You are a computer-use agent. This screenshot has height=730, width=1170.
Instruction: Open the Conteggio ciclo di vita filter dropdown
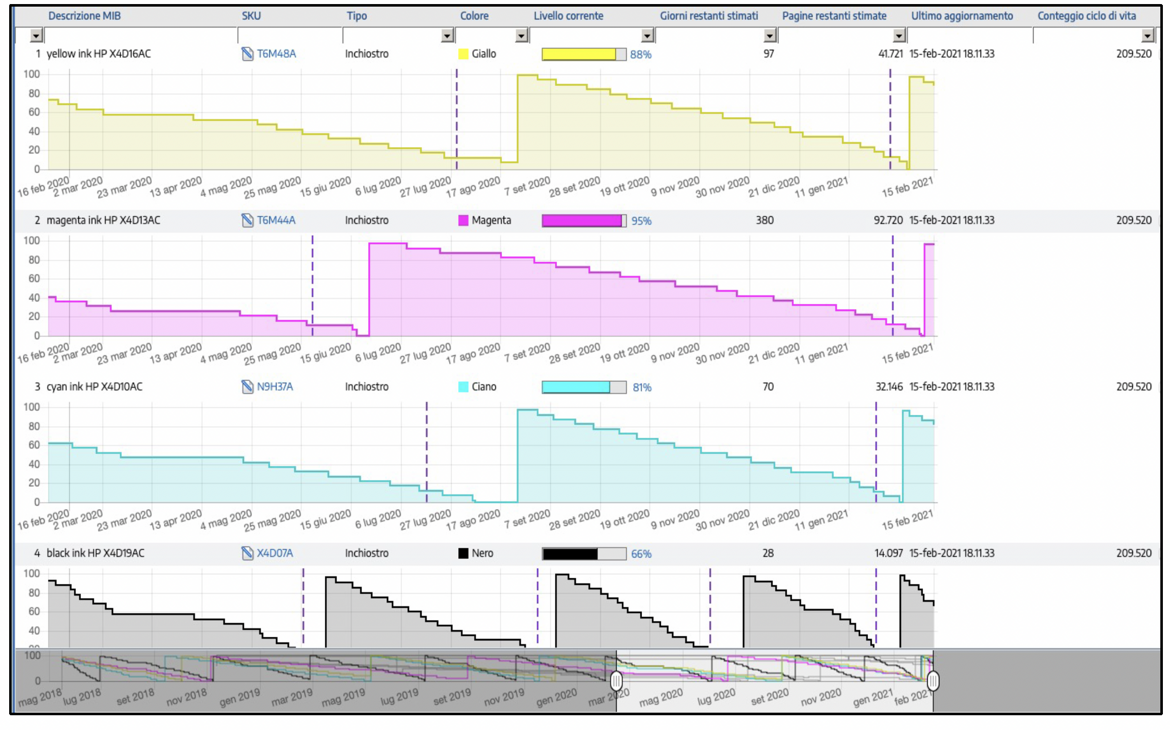[x=1147, y=36]
